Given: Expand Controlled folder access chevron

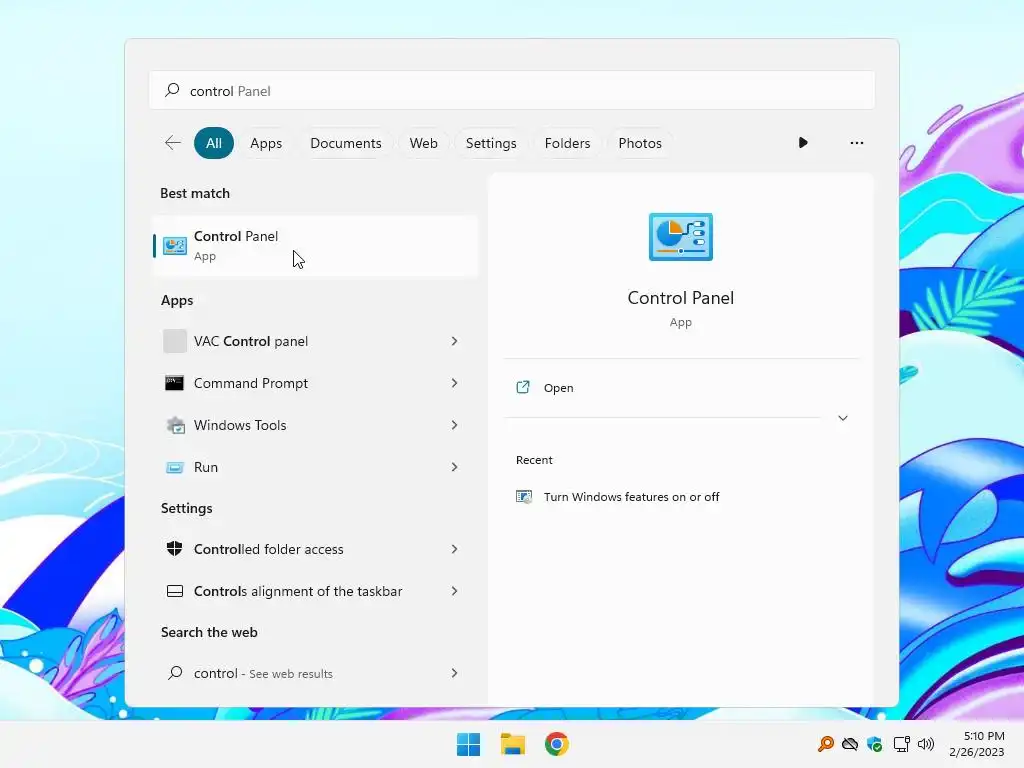Looking at the screenshot, I should 454,549.
